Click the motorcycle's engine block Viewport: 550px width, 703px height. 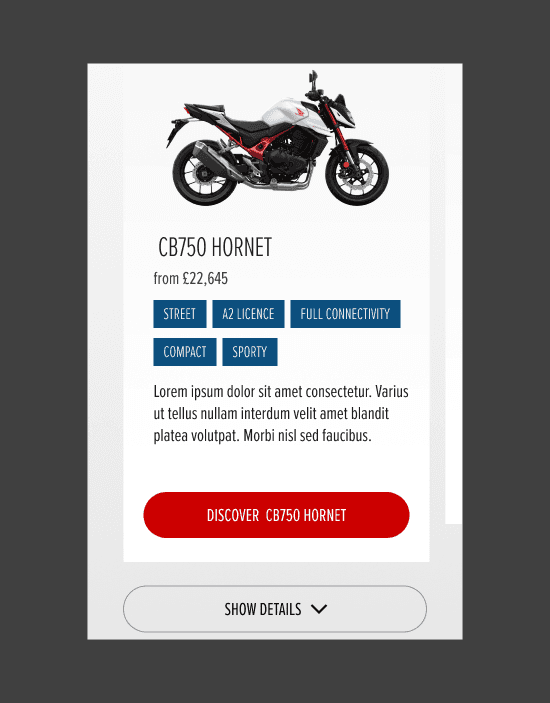click(289, 150)
